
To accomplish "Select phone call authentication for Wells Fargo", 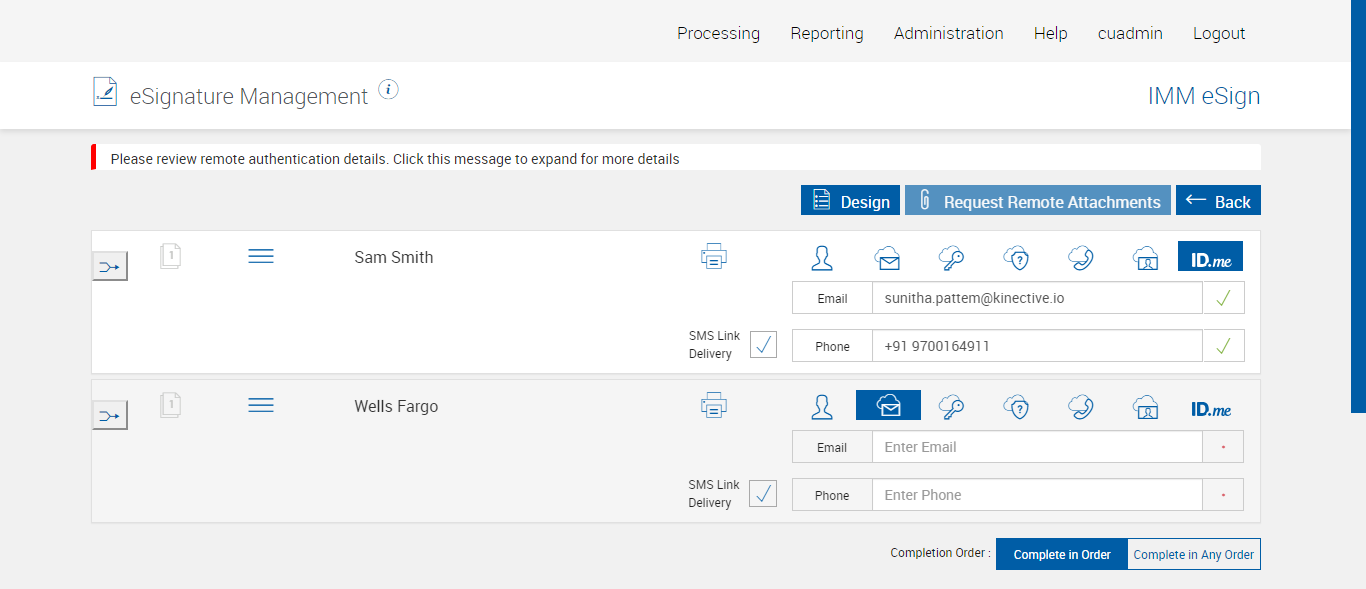I will 1080,406.
